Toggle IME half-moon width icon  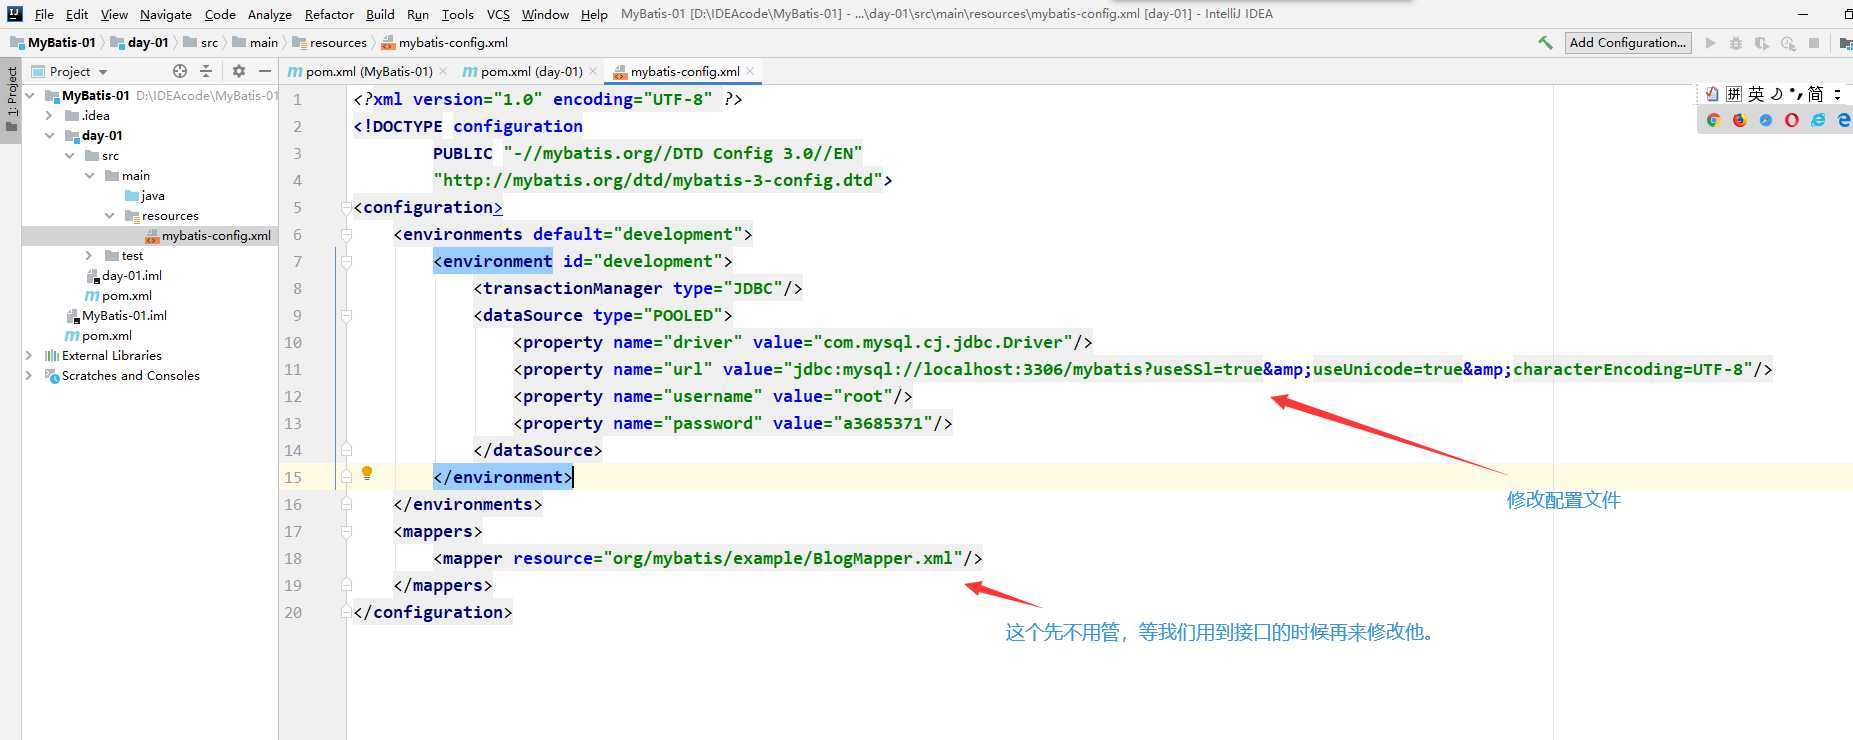[x=1776, y=94]
